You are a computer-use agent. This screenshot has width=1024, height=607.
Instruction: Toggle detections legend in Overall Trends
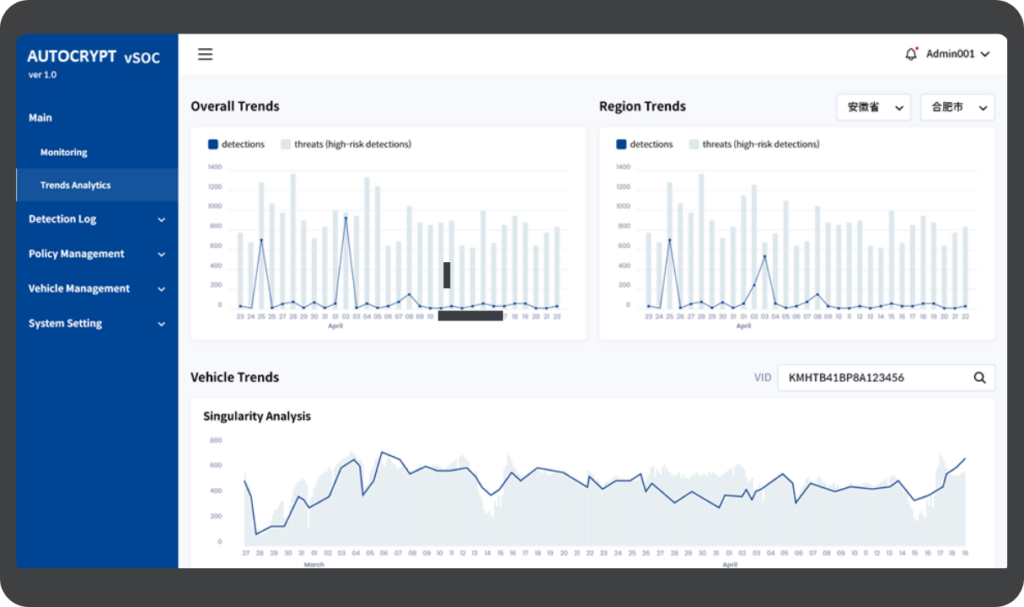(x=236, y=144)
